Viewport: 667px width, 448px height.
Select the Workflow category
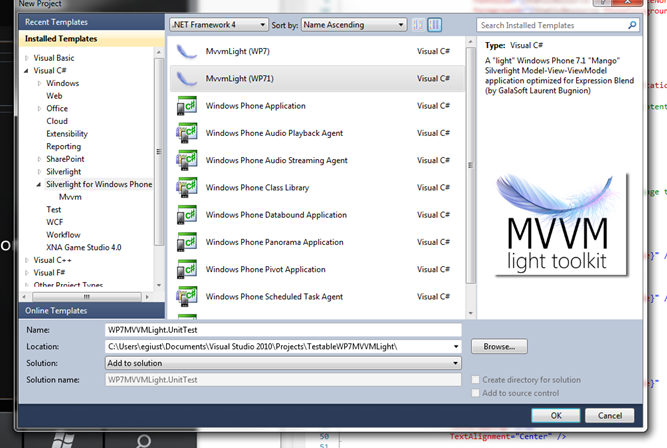point(63,235)
